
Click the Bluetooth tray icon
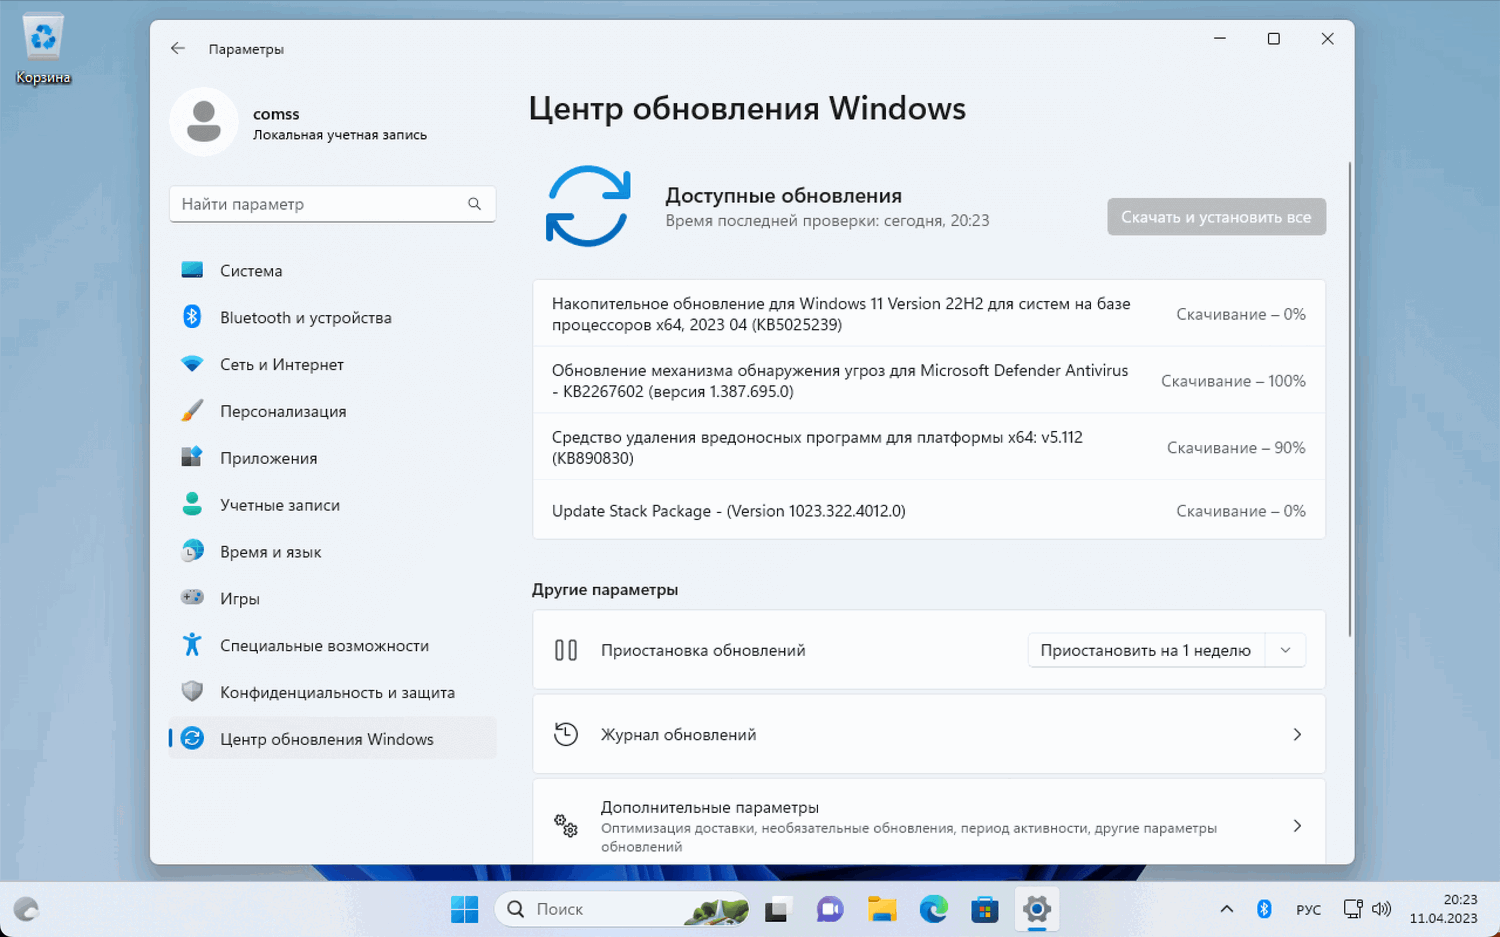click(x=1264, y=909)
